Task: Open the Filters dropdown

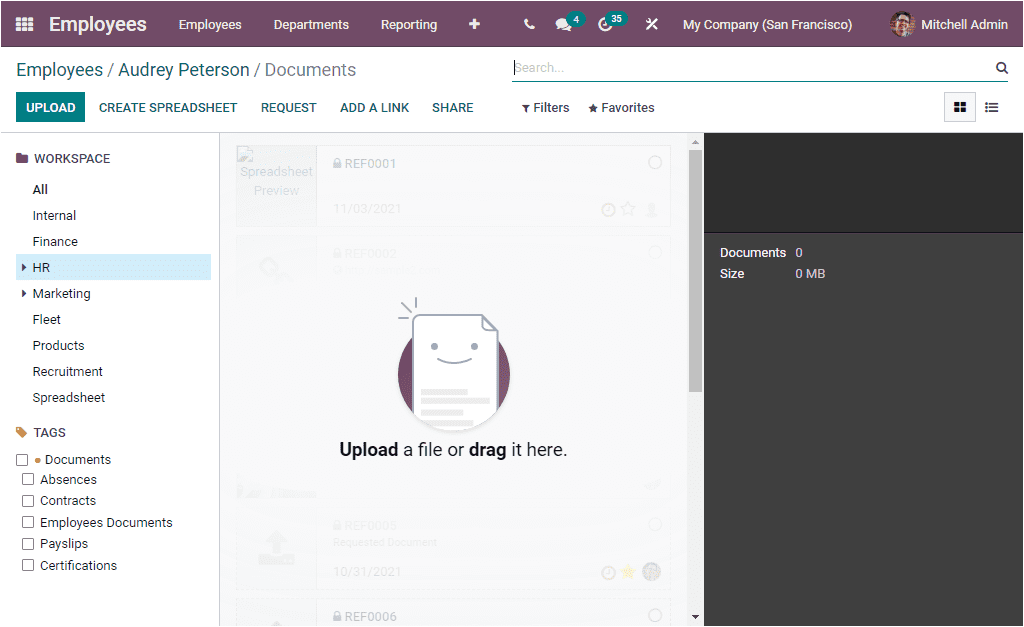Action: [545, 107]
